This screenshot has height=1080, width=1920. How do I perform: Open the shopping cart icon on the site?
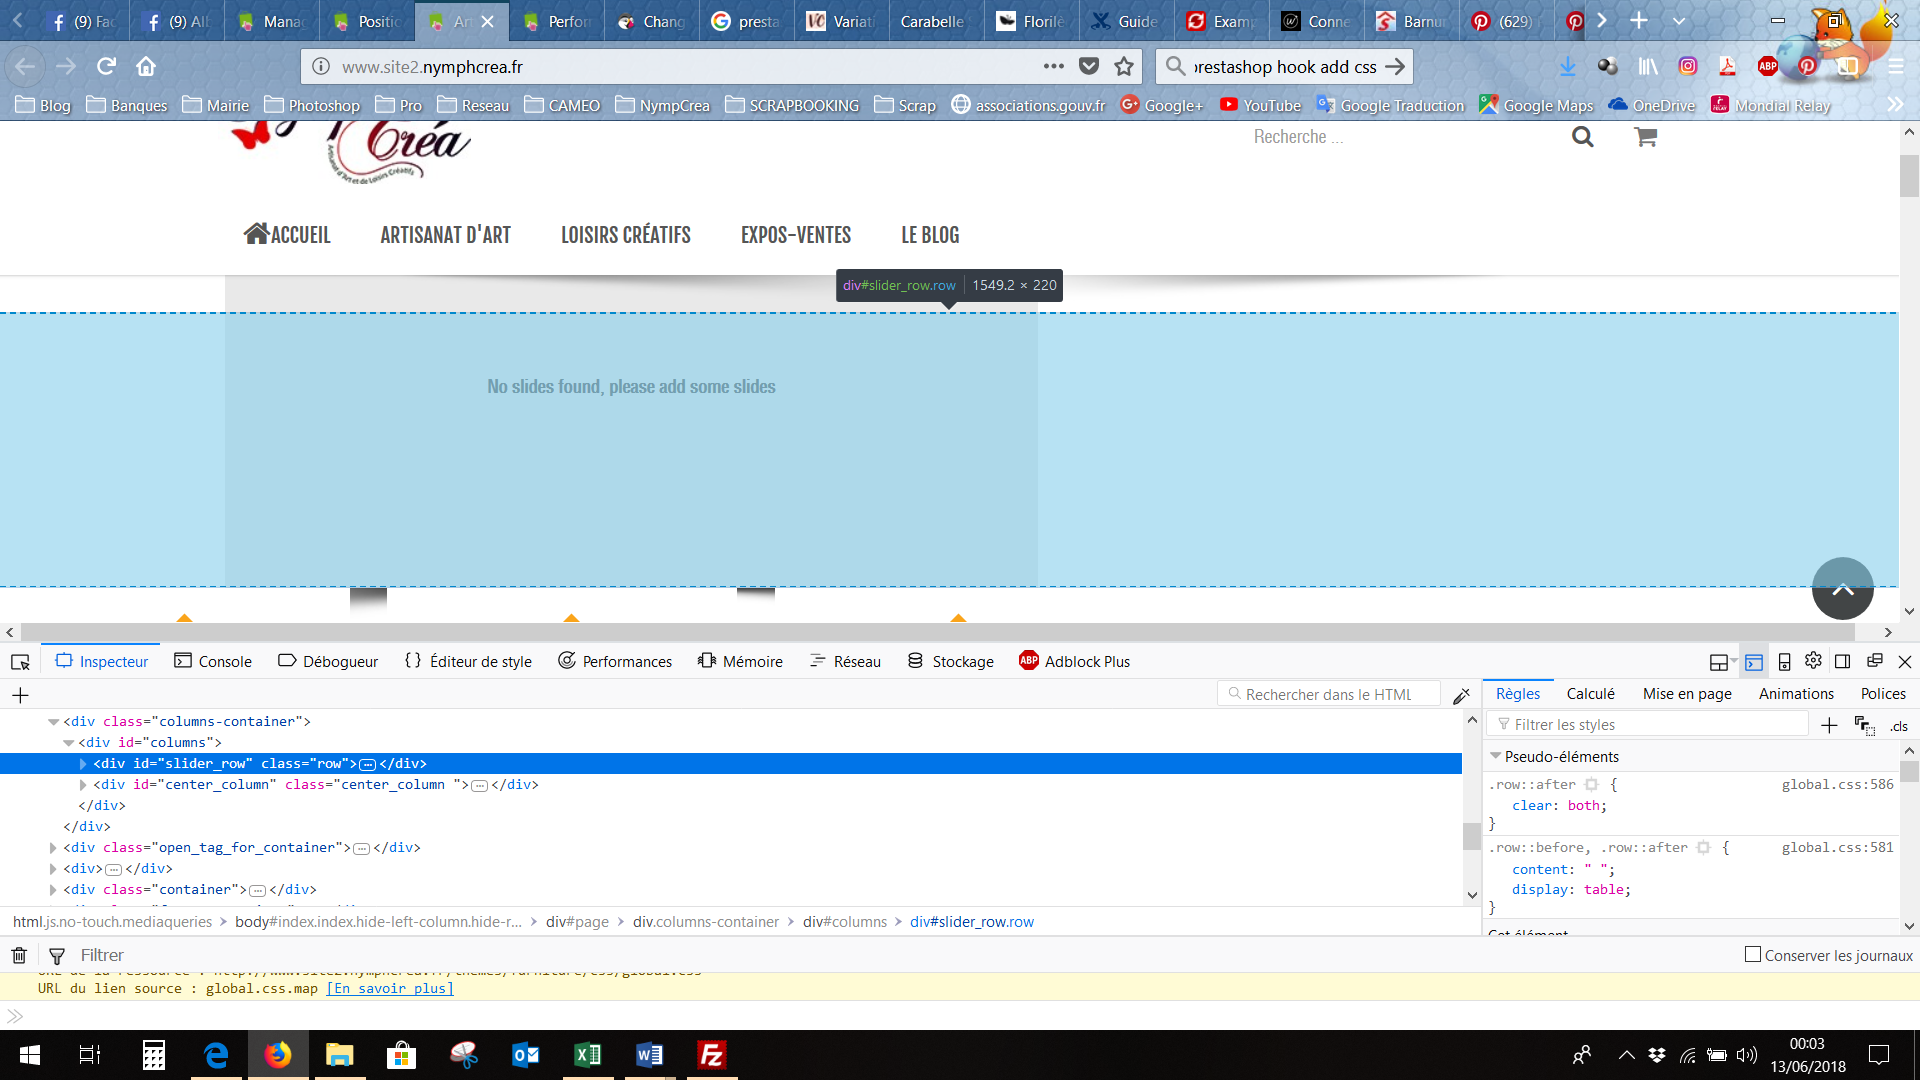tap(1646, 137)
